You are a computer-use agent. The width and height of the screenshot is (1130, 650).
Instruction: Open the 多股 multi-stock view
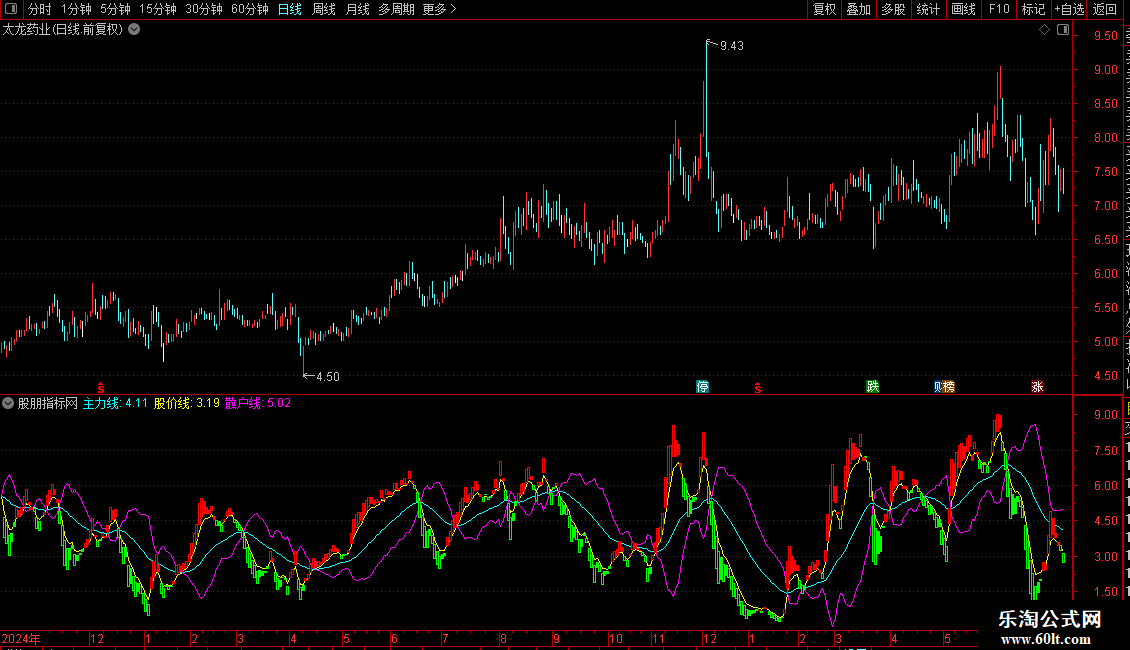click(x=893, y=9)
